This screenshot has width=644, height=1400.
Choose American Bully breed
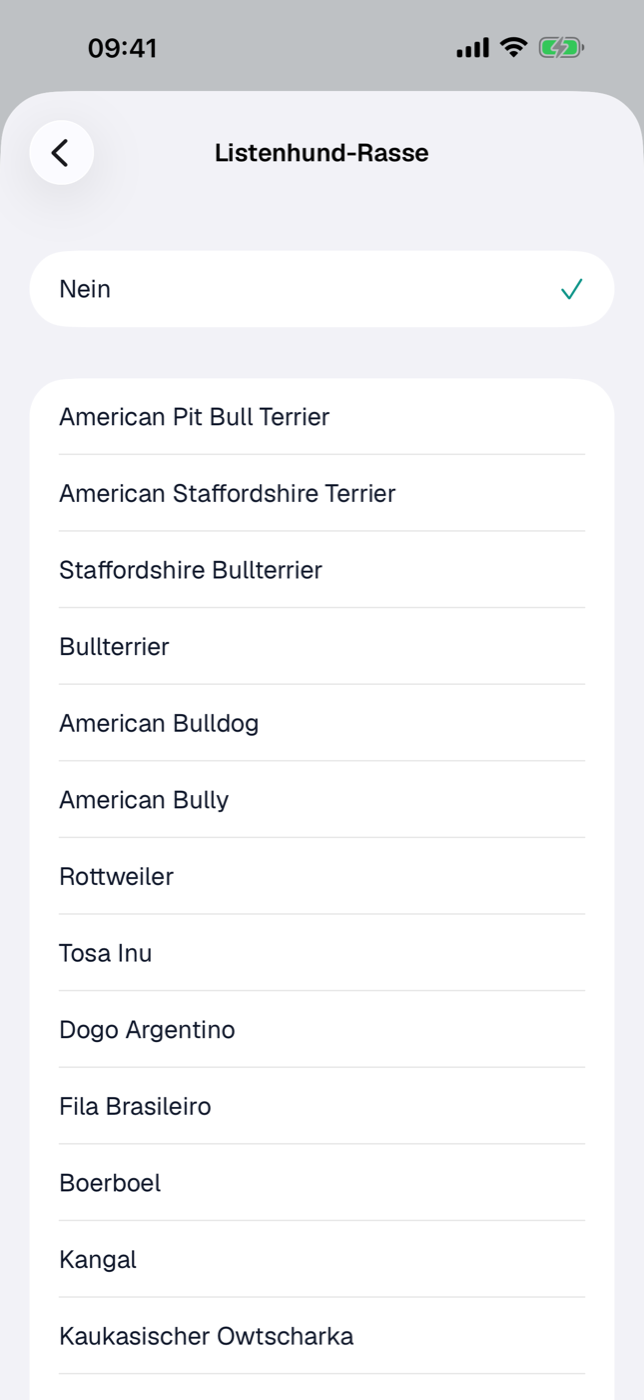point(322,800)
